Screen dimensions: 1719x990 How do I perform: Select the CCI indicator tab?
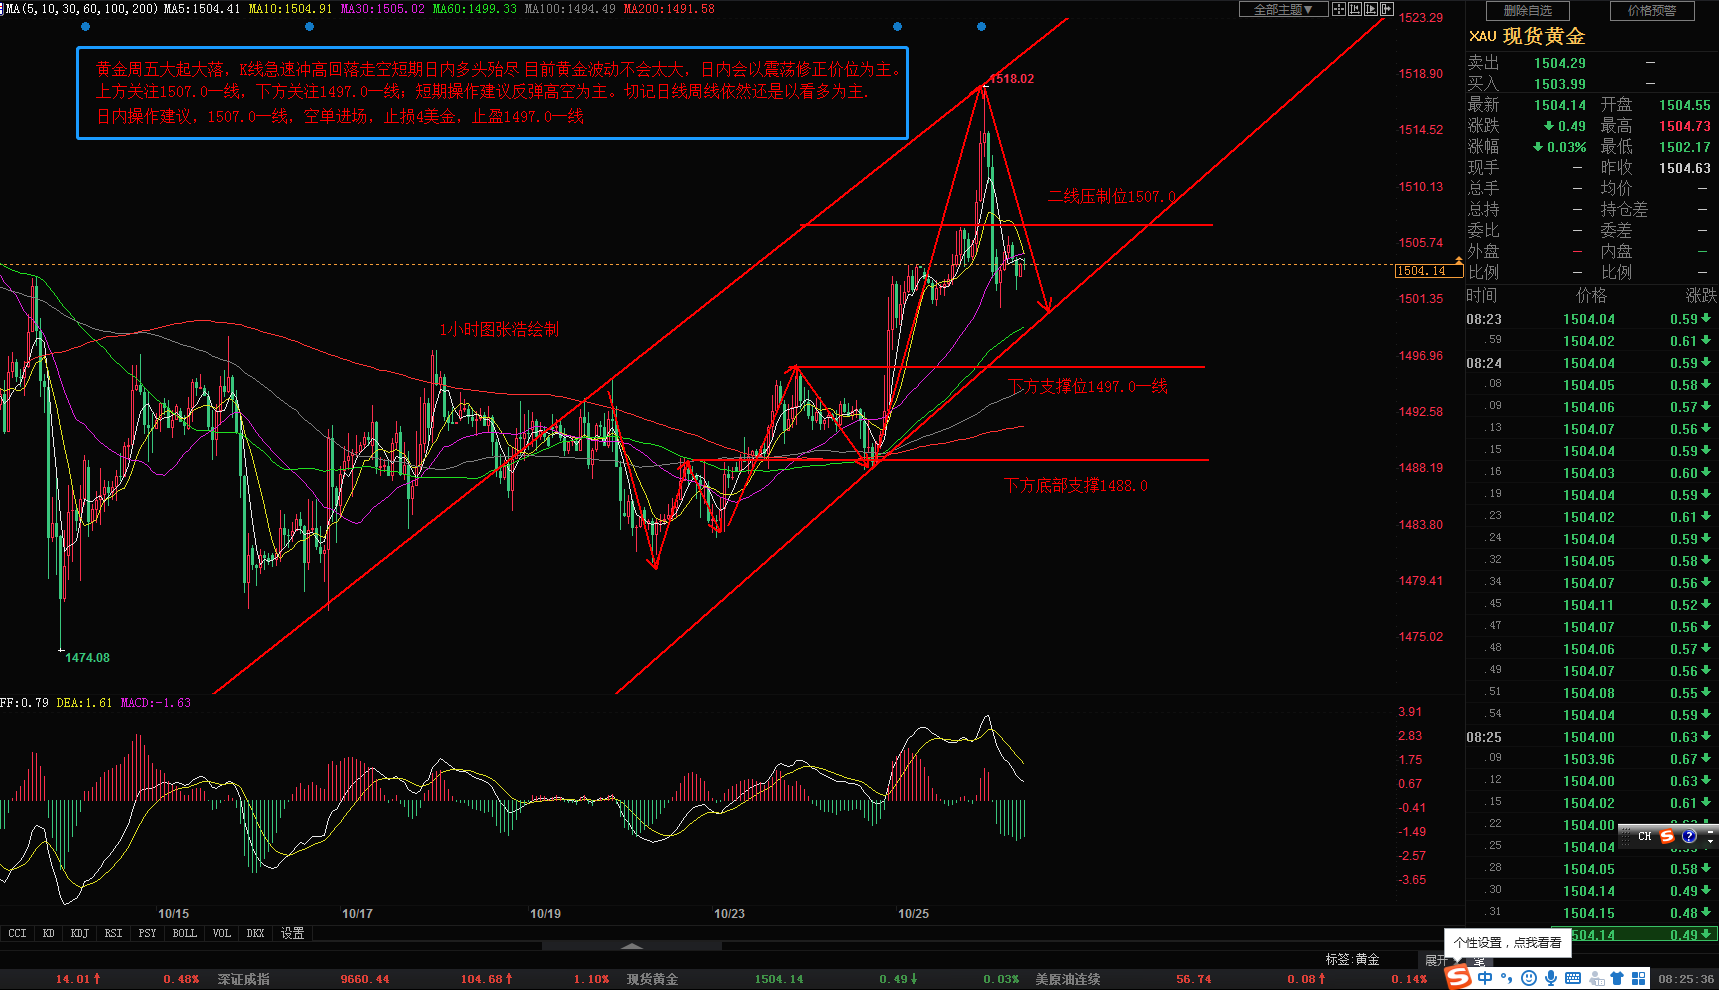17,933
